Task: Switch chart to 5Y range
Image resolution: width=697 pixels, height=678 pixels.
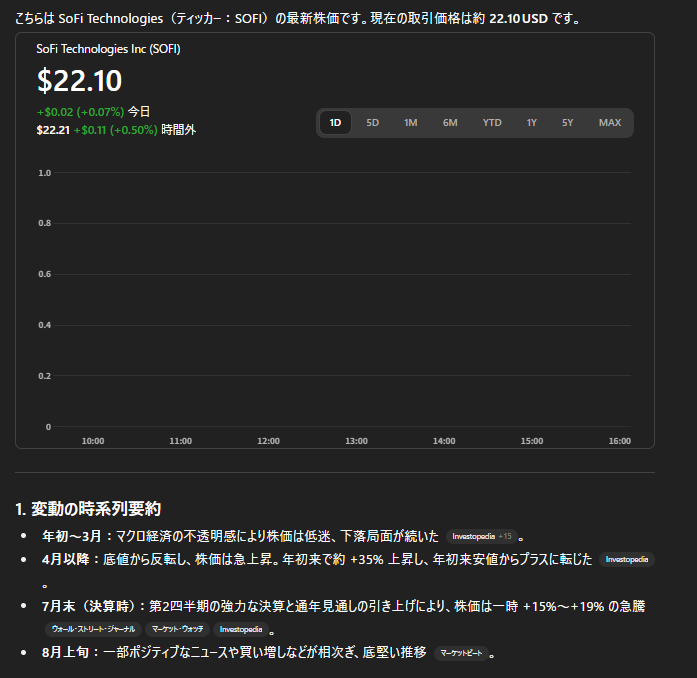Action: (x=568, y=123)
